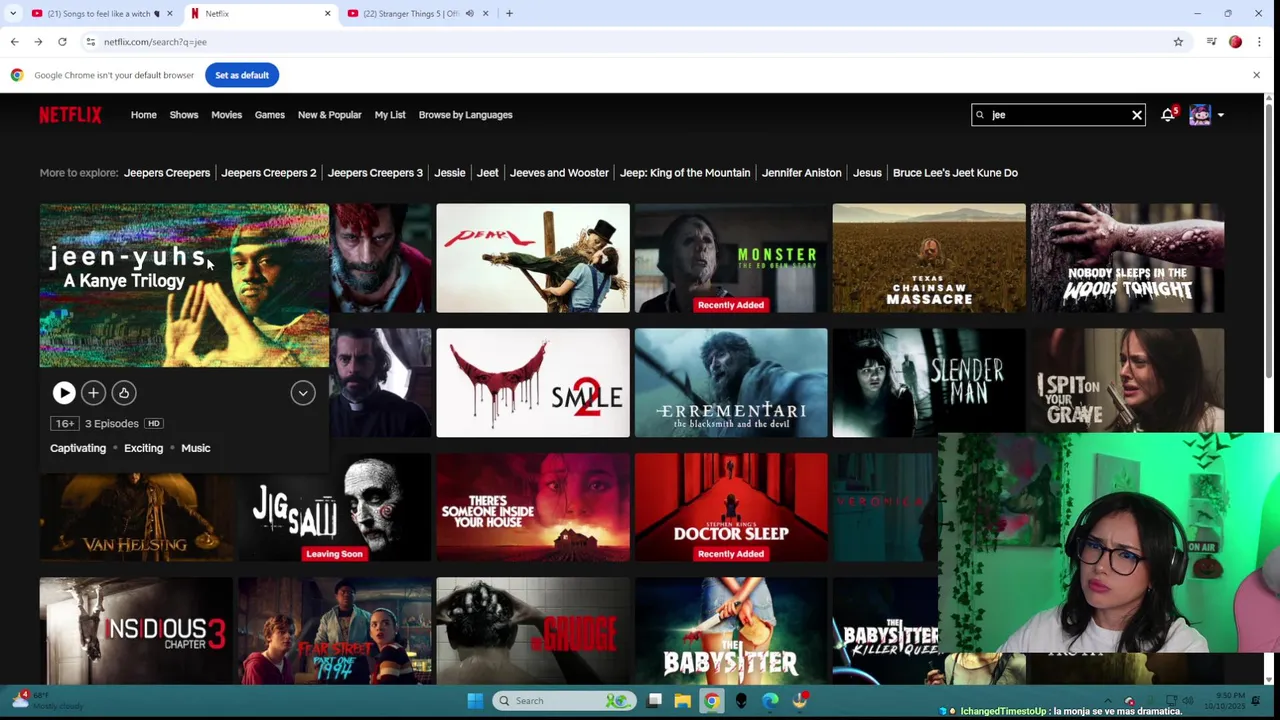The height and width of the screenshot is (720, 1280).
Task: Explore Jeepers Creepers suggestion
Action: pos(167,173)
